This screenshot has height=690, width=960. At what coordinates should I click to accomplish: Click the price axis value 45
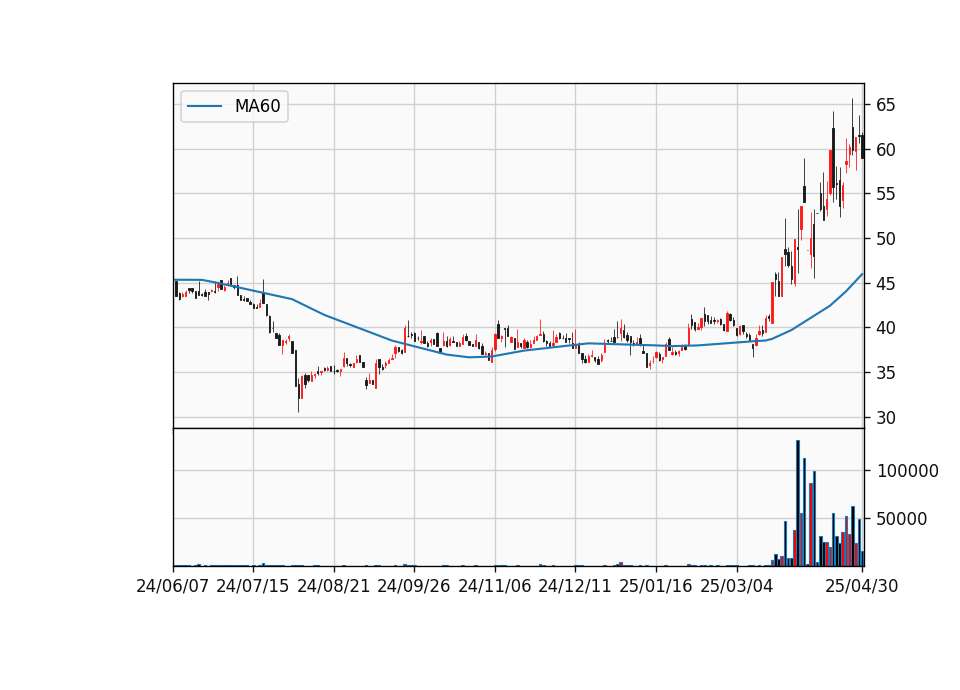point(885,284)
